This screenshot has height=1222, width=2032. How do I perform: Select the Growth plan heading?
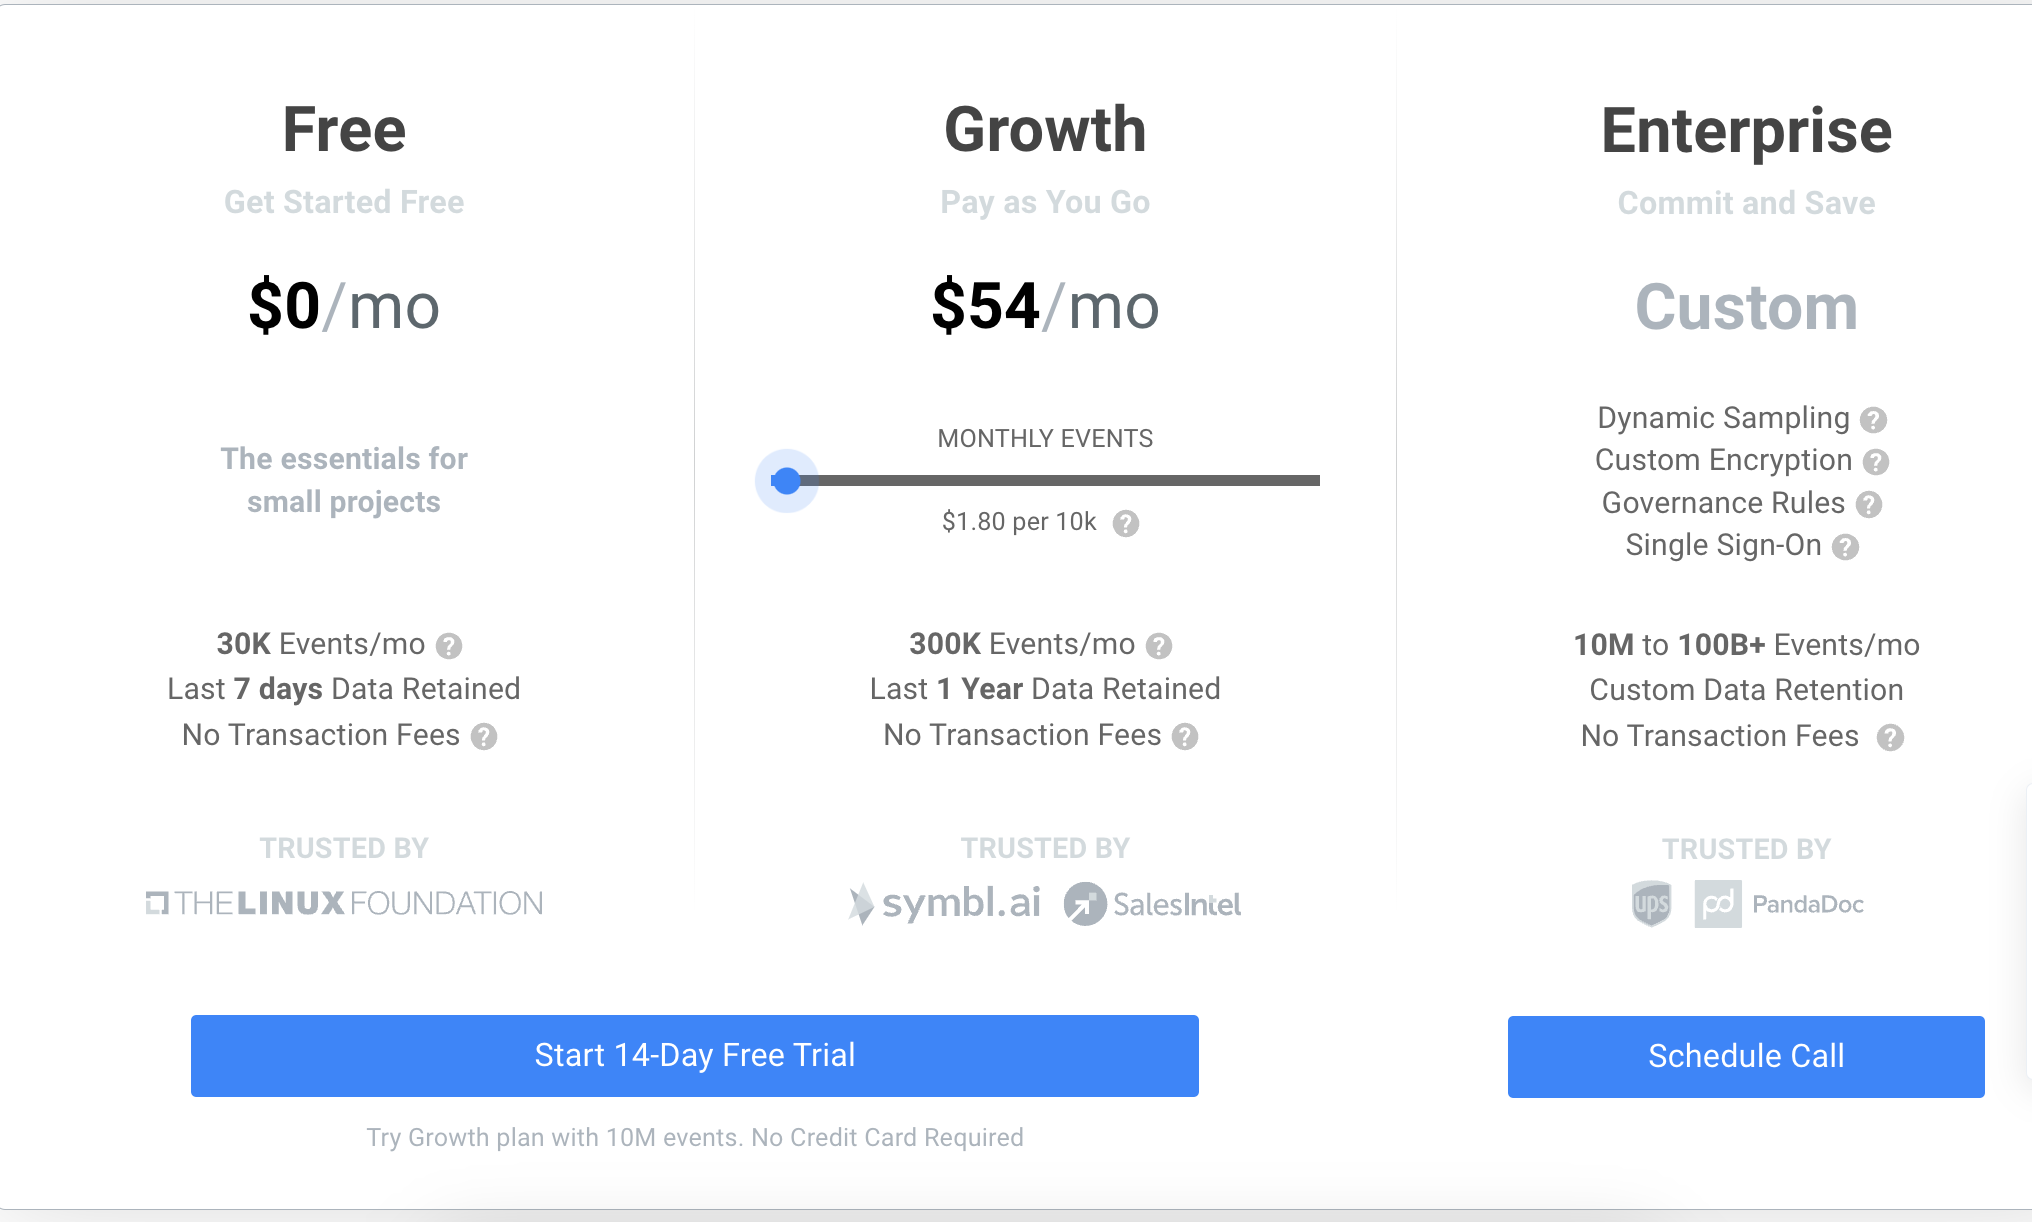point(1046,130)
